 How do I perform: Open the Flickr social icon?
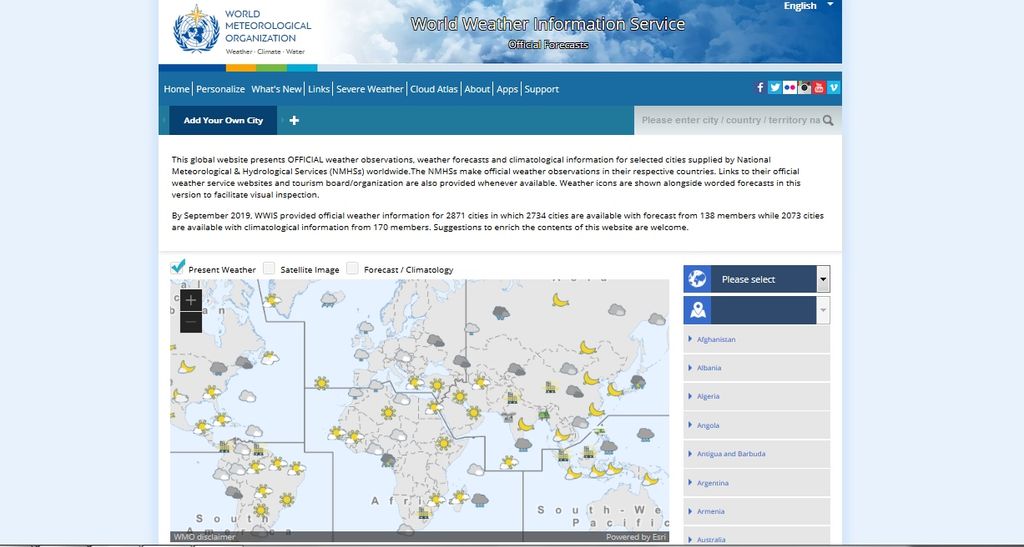(790, 87)
